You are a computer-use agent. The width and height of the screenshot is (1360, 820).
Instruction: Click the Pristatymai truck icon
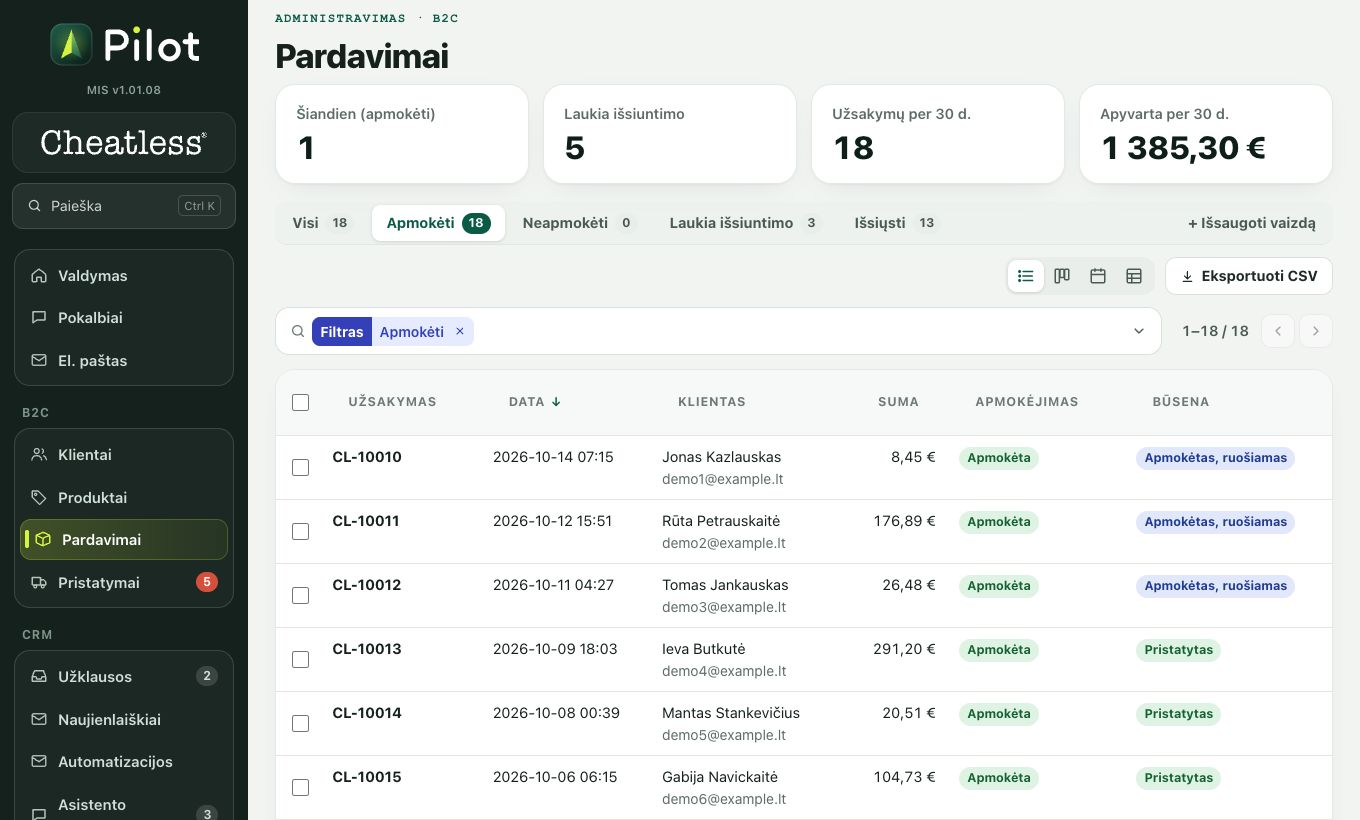(39, 582)
